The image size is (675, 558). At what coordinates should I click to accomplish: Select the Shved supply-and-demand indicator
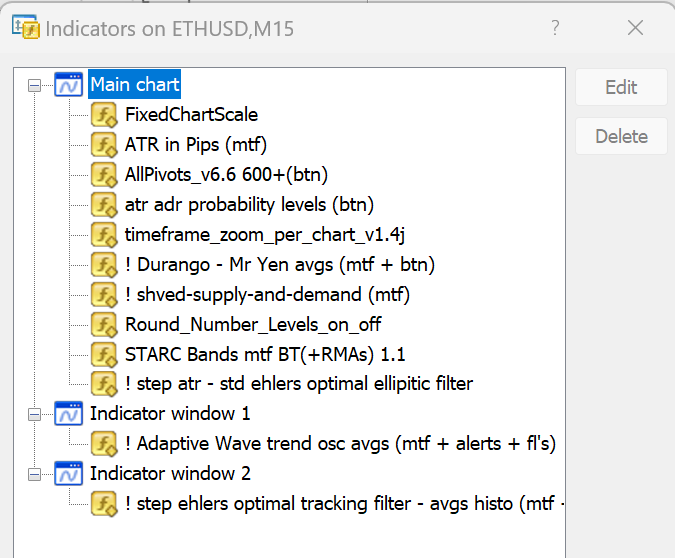click(267, 294)
